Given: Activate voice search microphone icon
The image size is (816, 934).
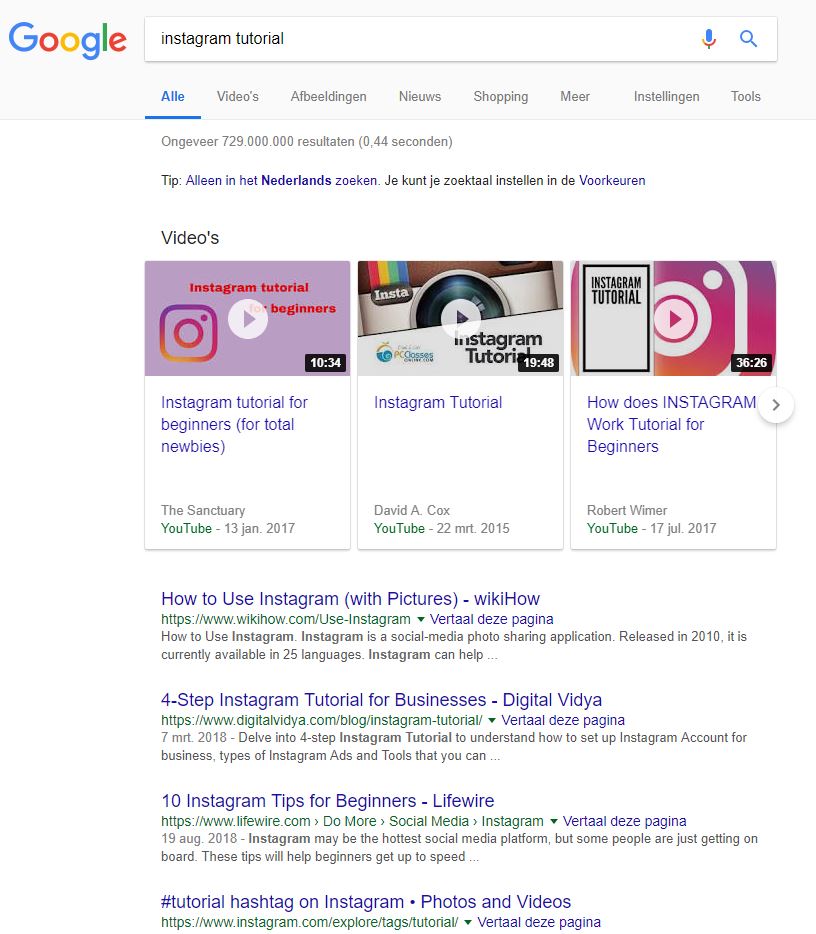Looking at the screenshot, I should coord(709,39).
